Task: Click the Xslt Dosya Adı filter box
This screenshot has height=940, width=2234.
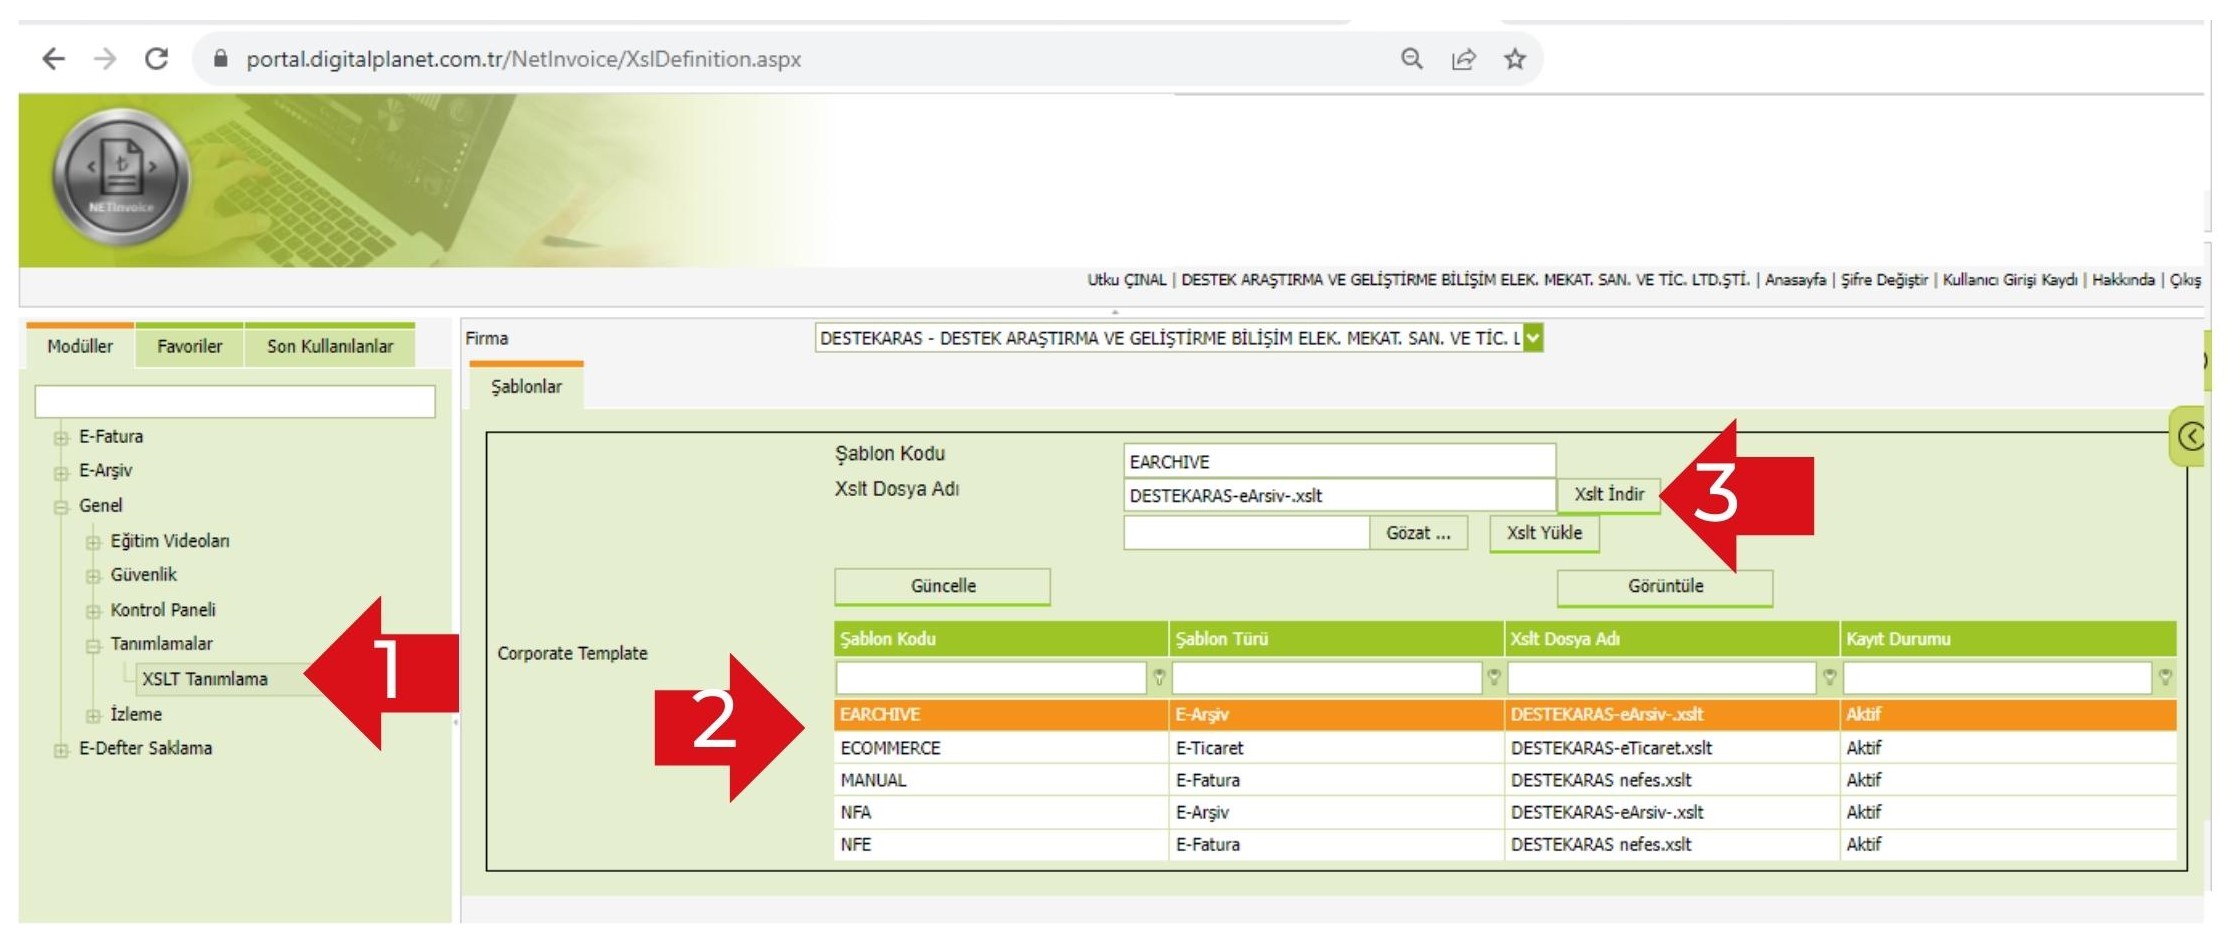Action: coord(1661,678)
